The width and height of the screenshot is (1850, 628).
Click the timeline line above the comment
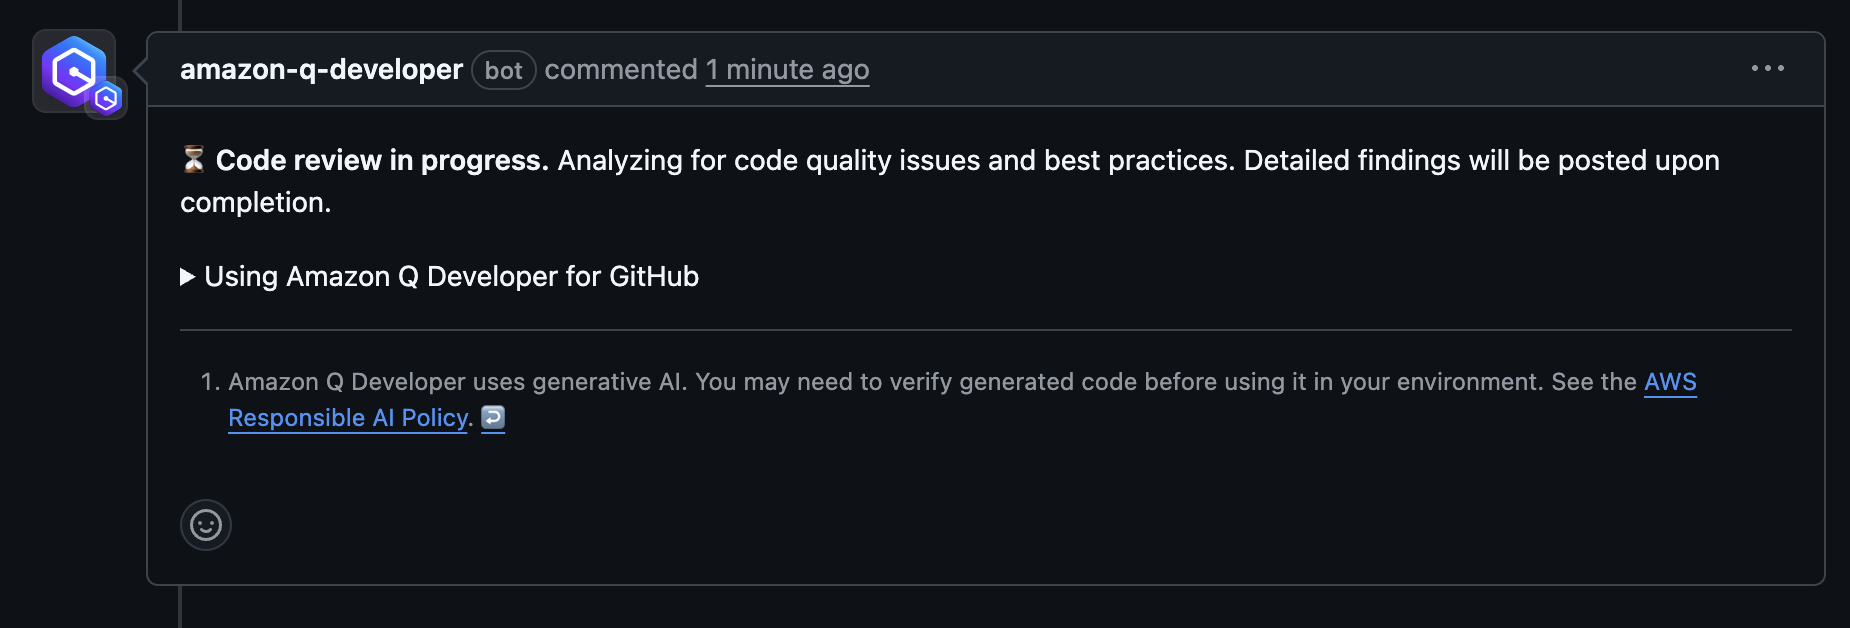180,12
